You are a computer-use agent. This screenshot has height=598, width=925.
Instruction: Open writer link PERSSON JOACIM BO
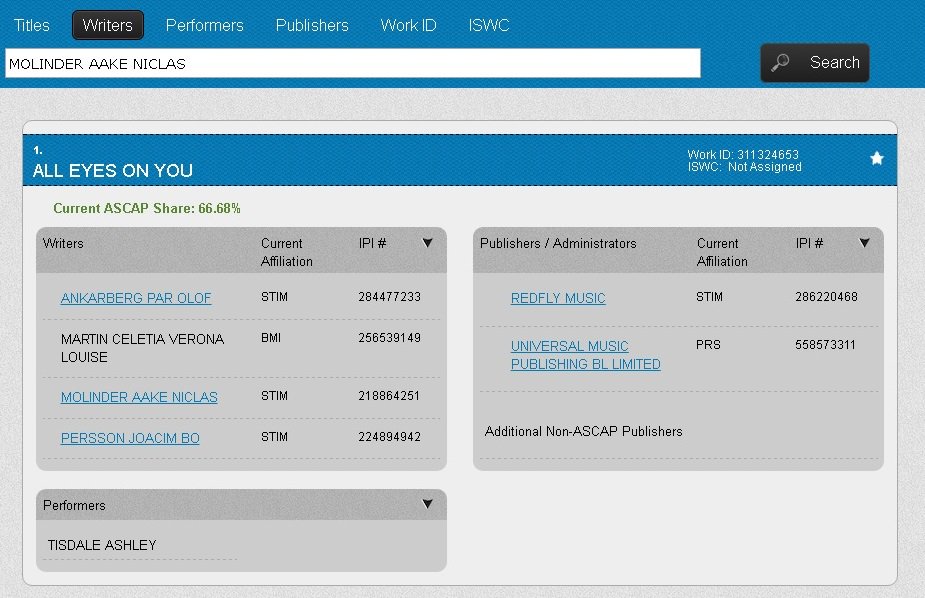click(x=130, y=438)
